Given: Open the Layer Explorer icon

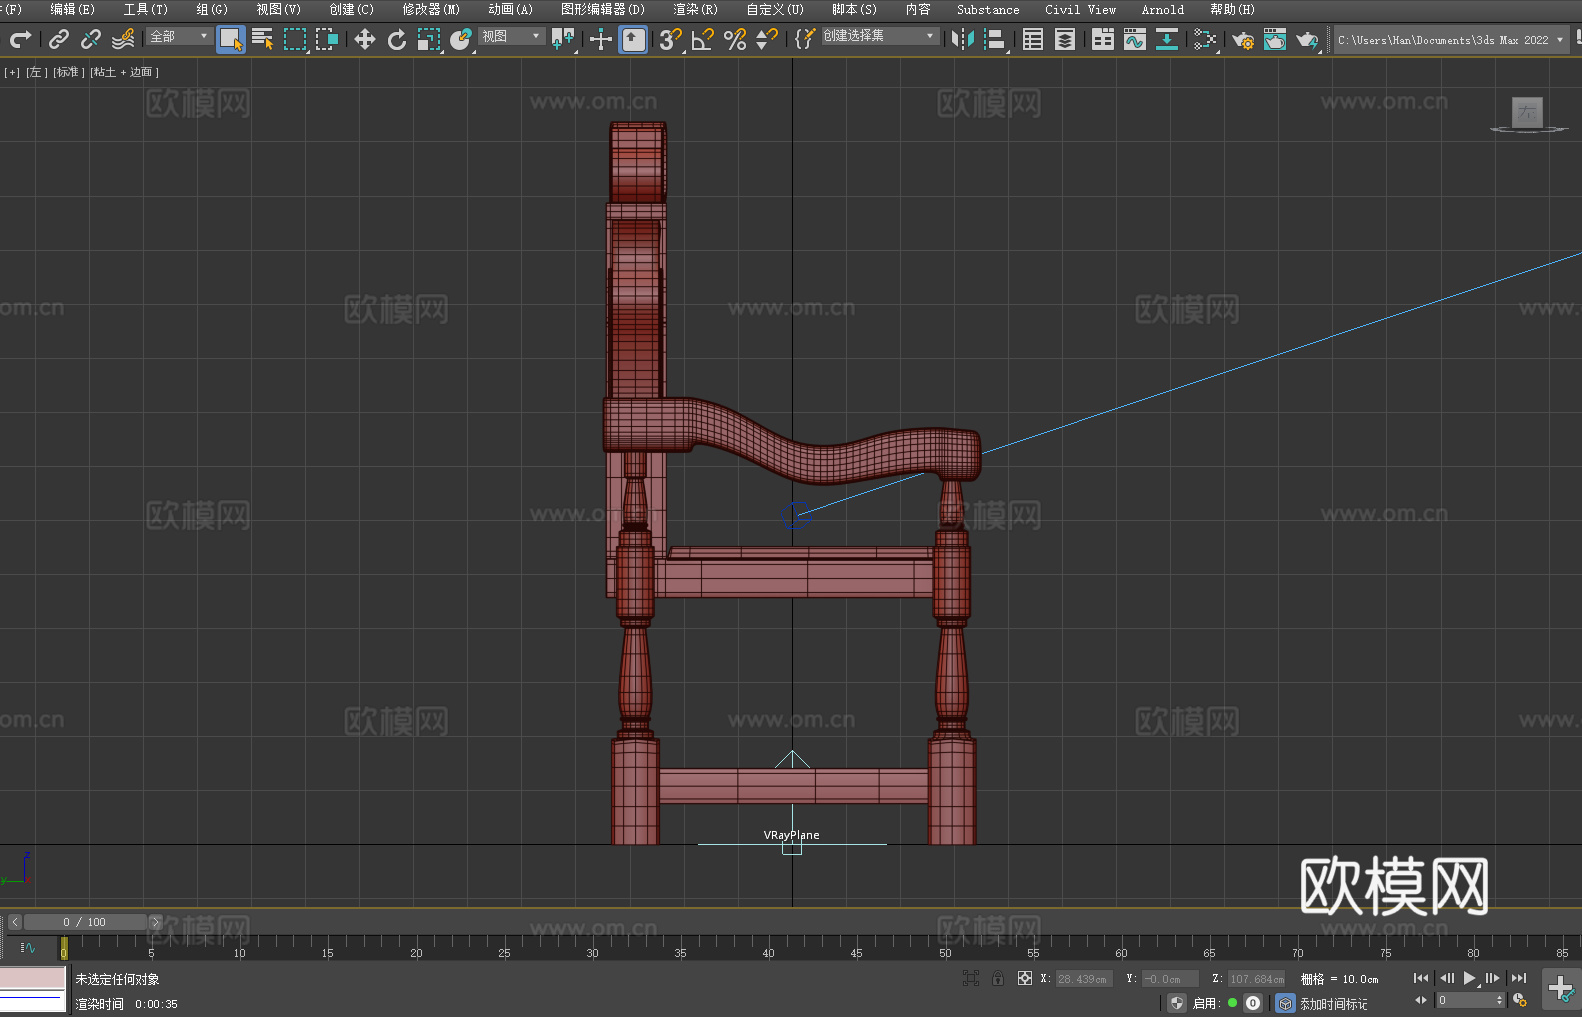Looking at the screenshot, I should [1065, 39].
